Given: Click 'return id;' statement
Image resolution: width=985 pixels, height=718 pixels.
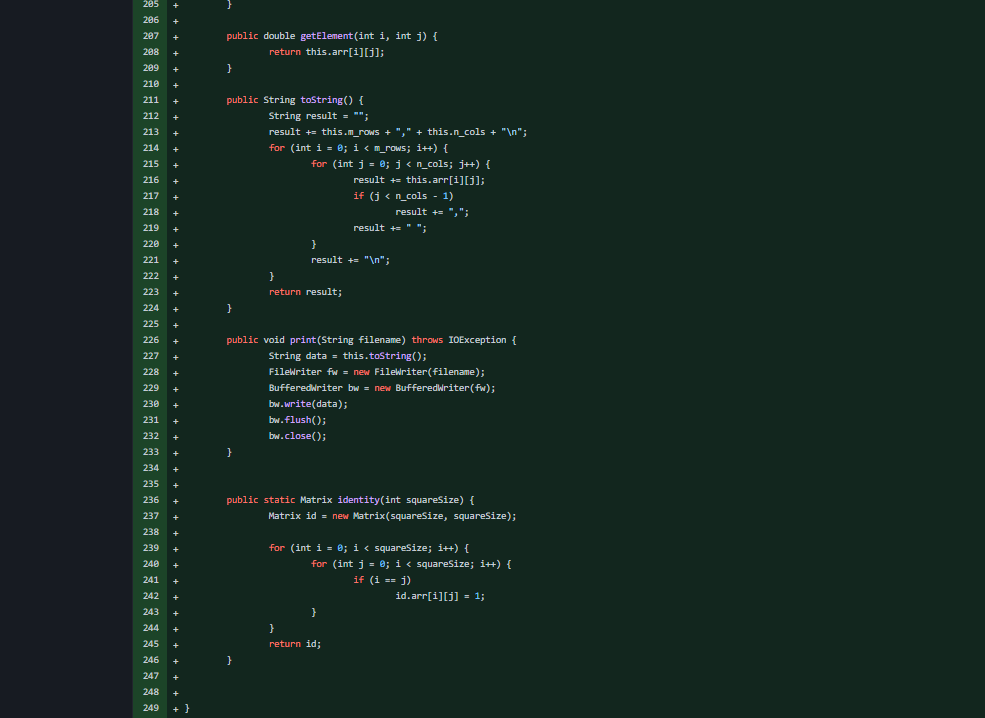Looking at the screenshot, I should point(295,644).
